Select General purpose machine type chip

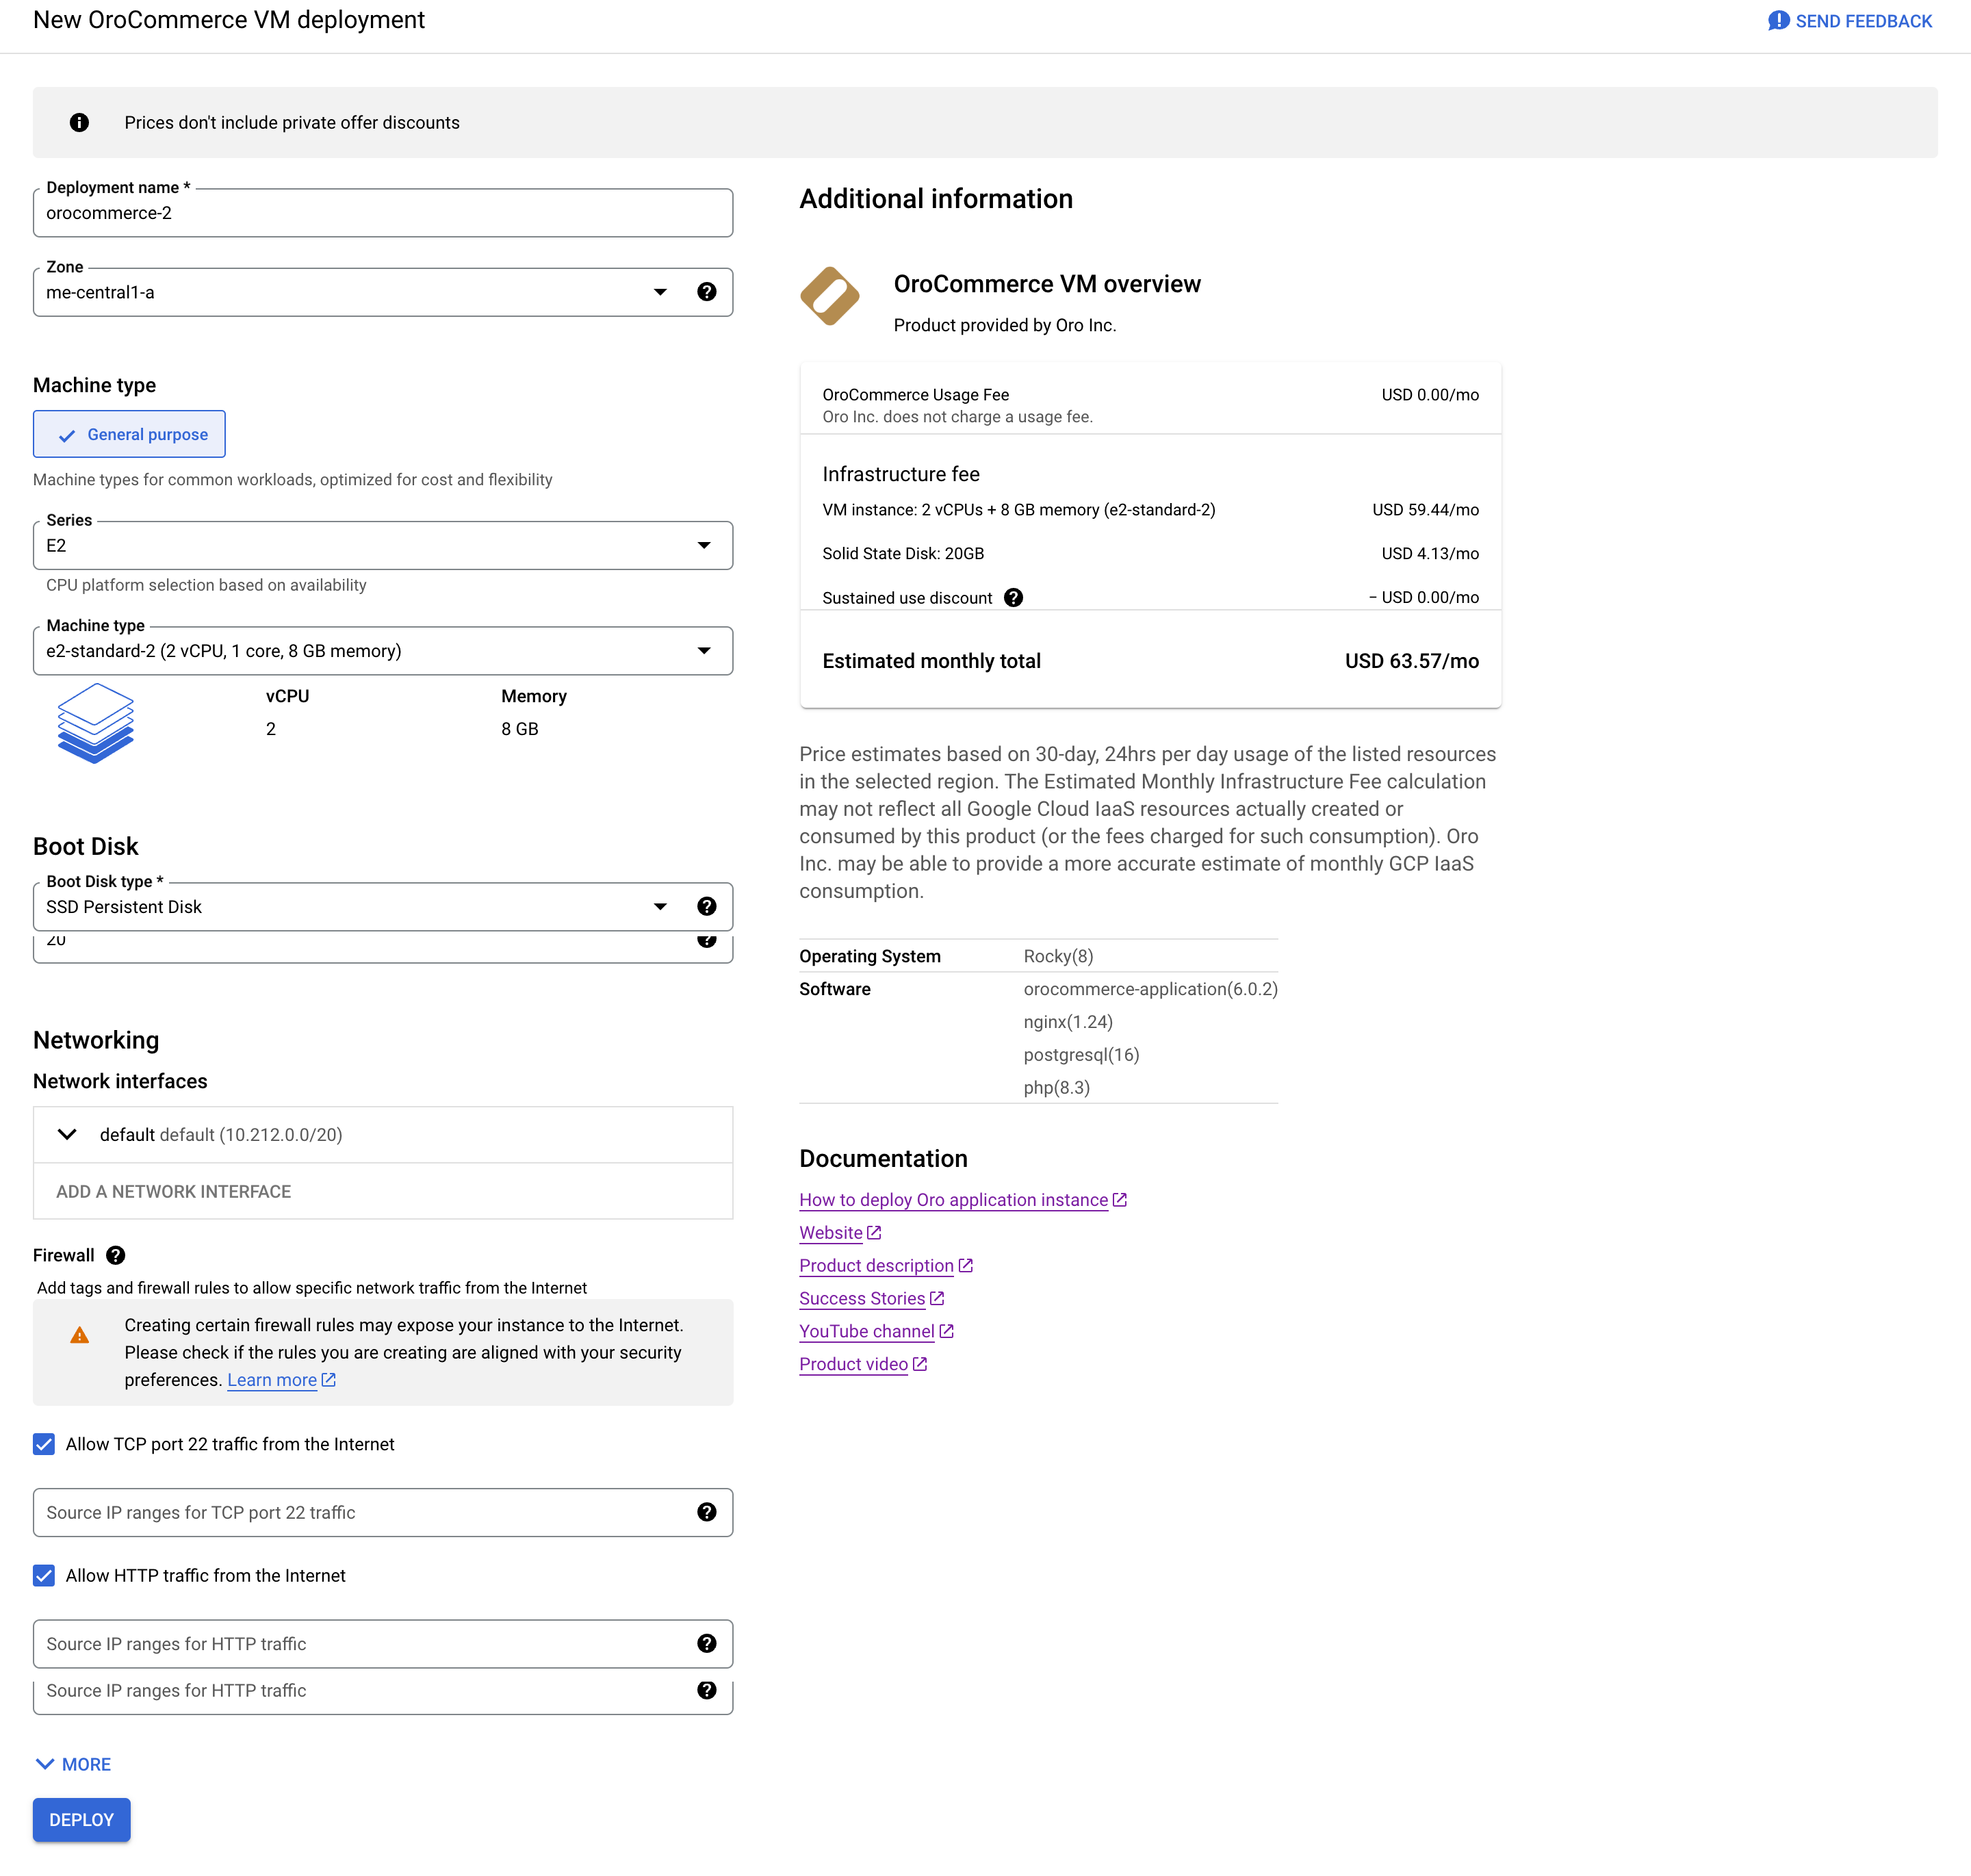coord(129,434)
